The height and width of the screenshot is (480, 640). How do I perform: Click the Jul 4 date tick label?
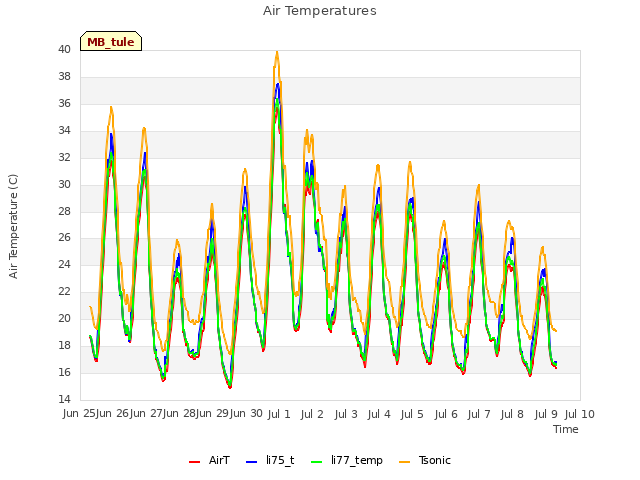point(379,414)
